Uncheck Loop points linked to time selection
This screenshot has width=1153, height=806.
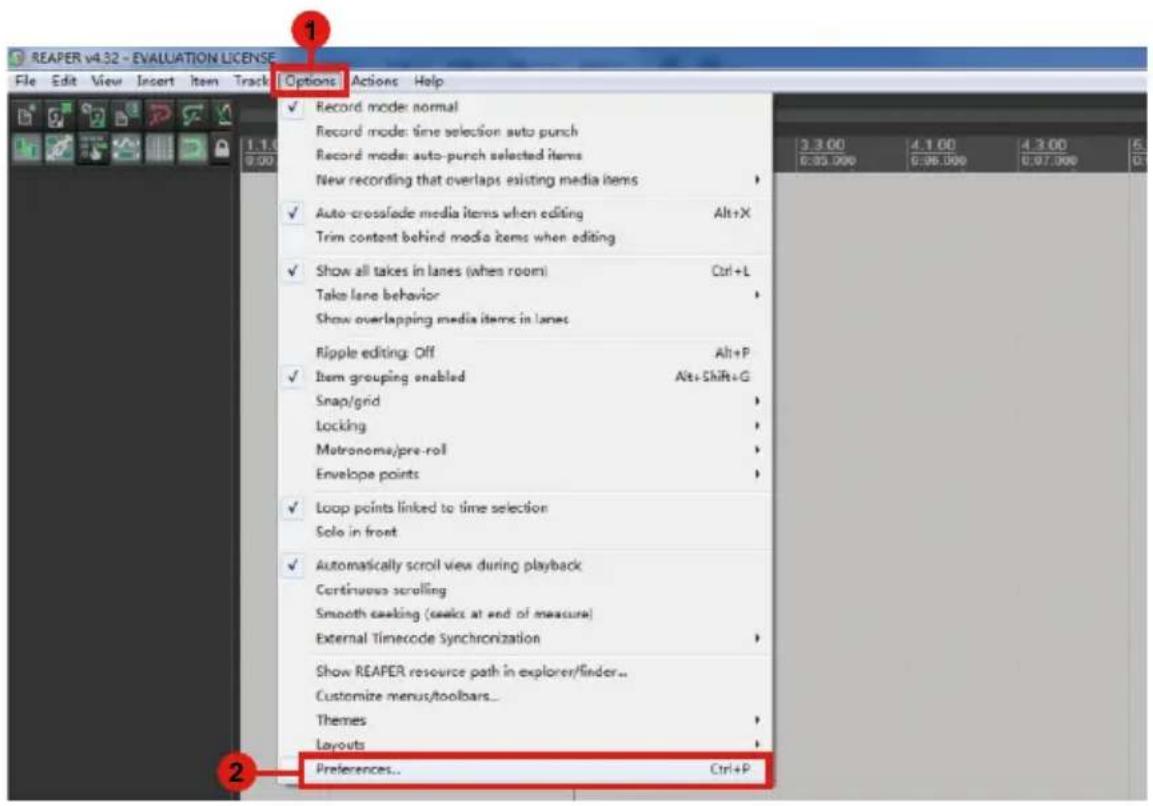[525, 507]
